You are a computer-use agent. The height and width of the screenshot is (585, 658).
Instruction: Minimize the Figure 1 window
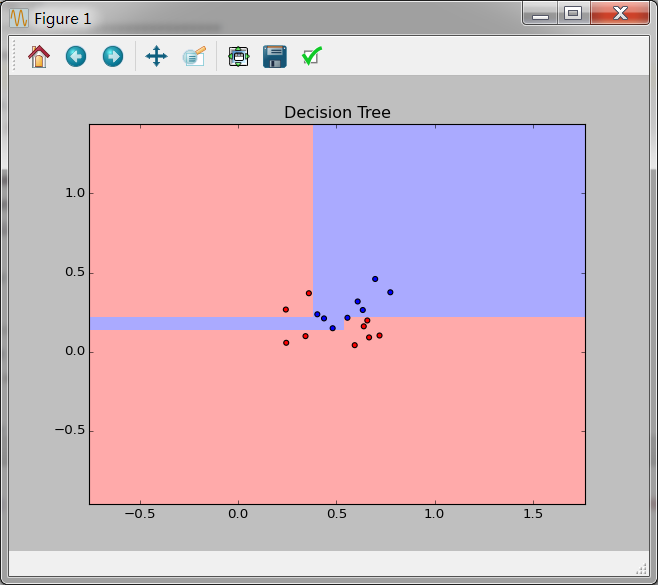(x=540, y=13)
